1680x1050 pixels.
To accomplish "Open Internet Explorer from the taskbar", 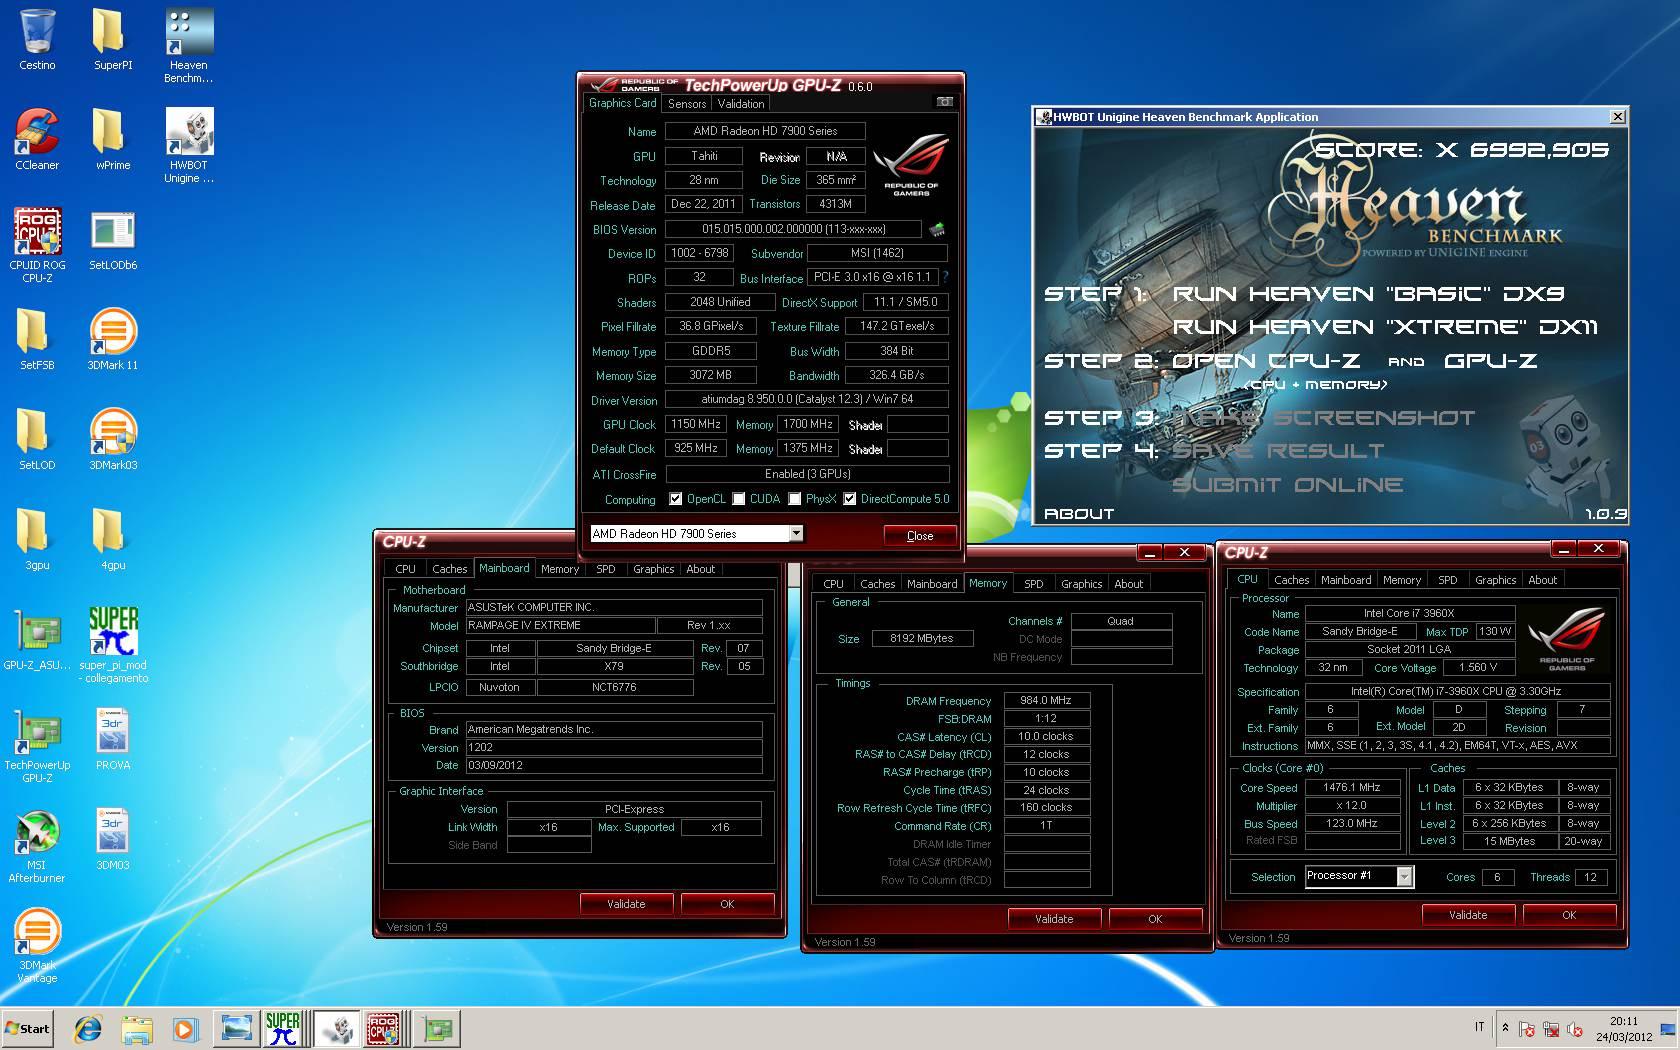I will click(x=88, y=1028).
